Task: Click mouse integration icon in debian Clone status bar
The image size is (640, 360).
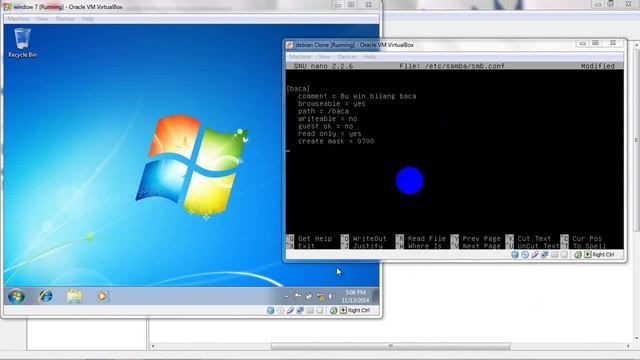Action: click(578, 255)
